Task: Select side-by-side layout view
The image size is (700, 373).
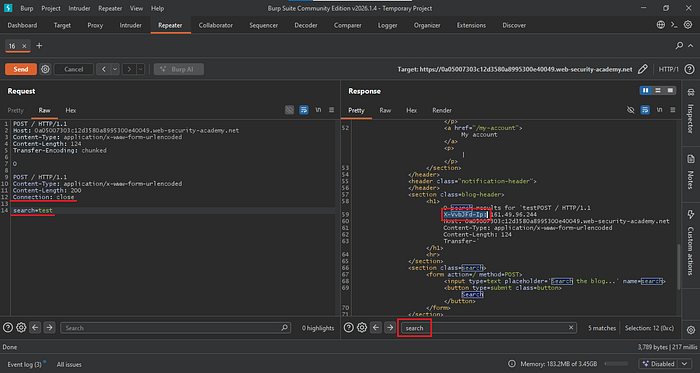Action: (x=645, y=91)
